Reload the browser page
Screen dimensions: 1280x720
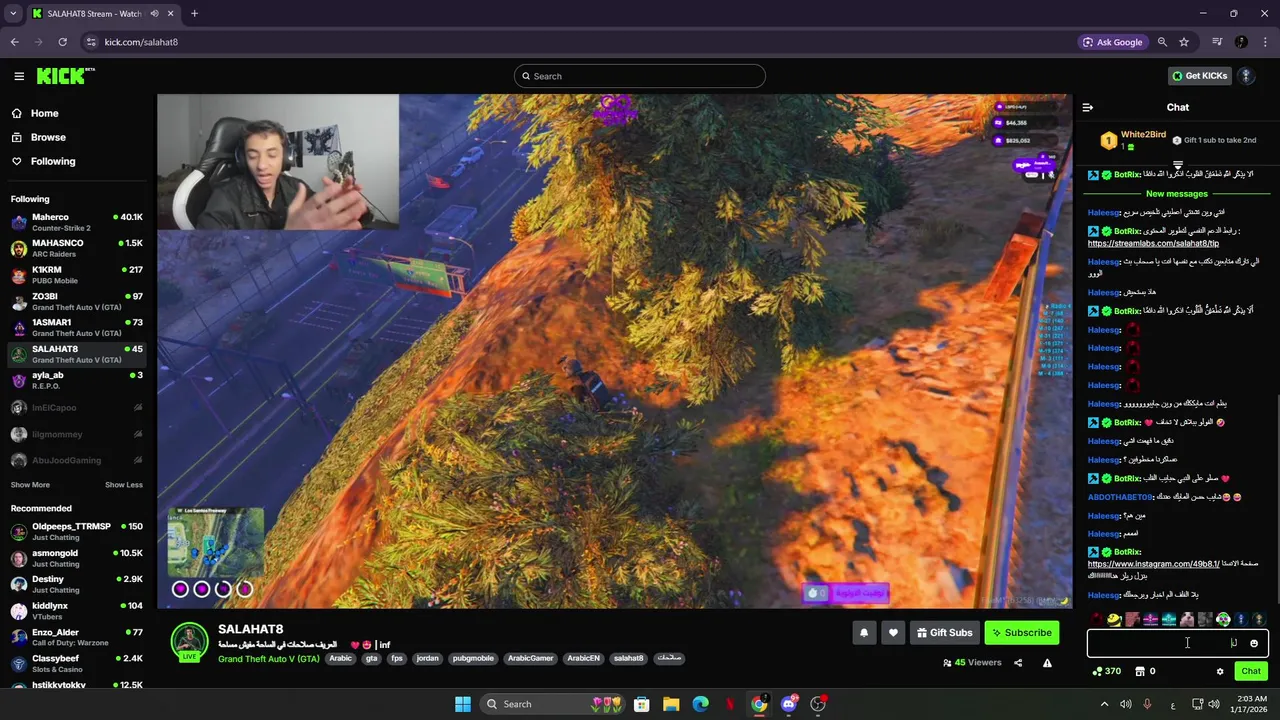point(62,42)
